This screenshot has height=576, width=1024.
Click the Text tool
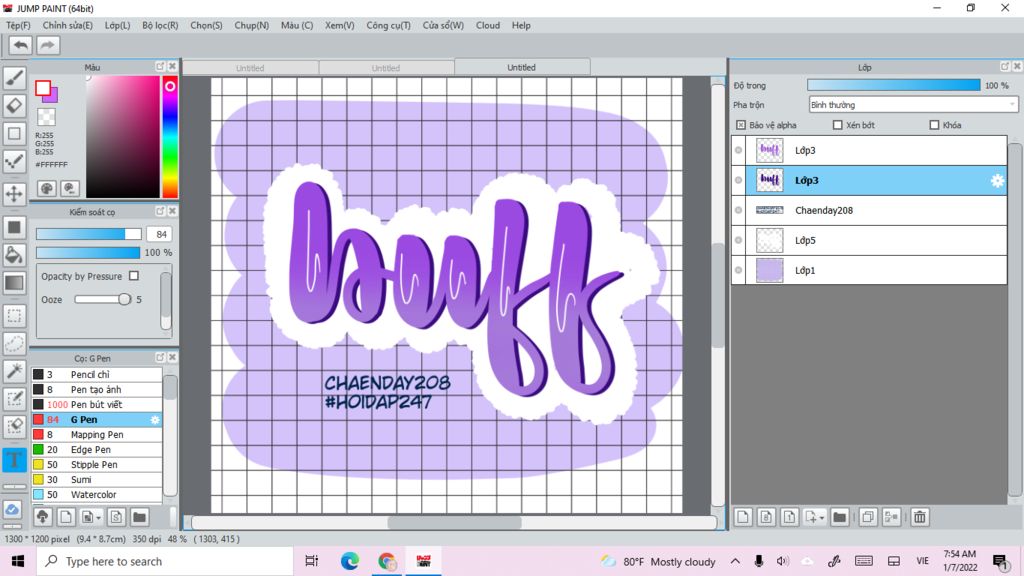tap(14, 460)
